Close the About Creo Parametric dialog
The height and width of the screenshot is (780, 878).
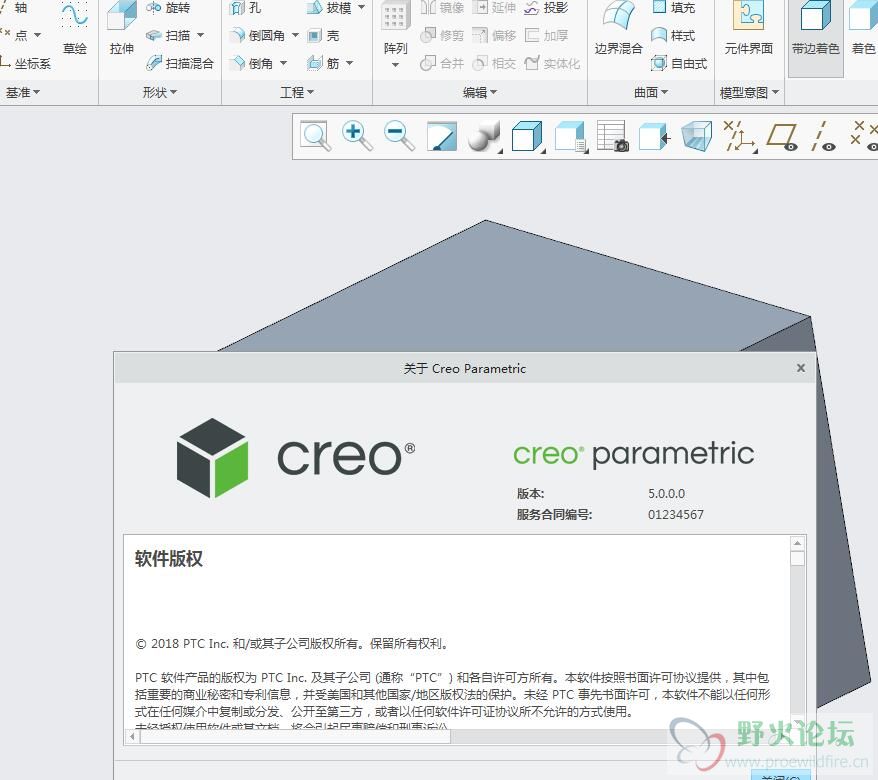pyautogui.click(x=801, y=368)
